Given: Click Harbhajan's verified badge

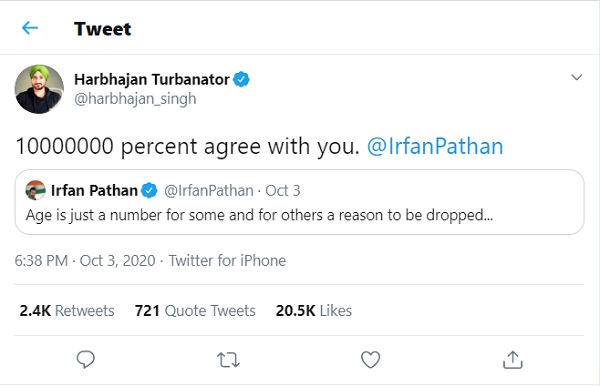Looking at the screenshot, I should 241,80.
